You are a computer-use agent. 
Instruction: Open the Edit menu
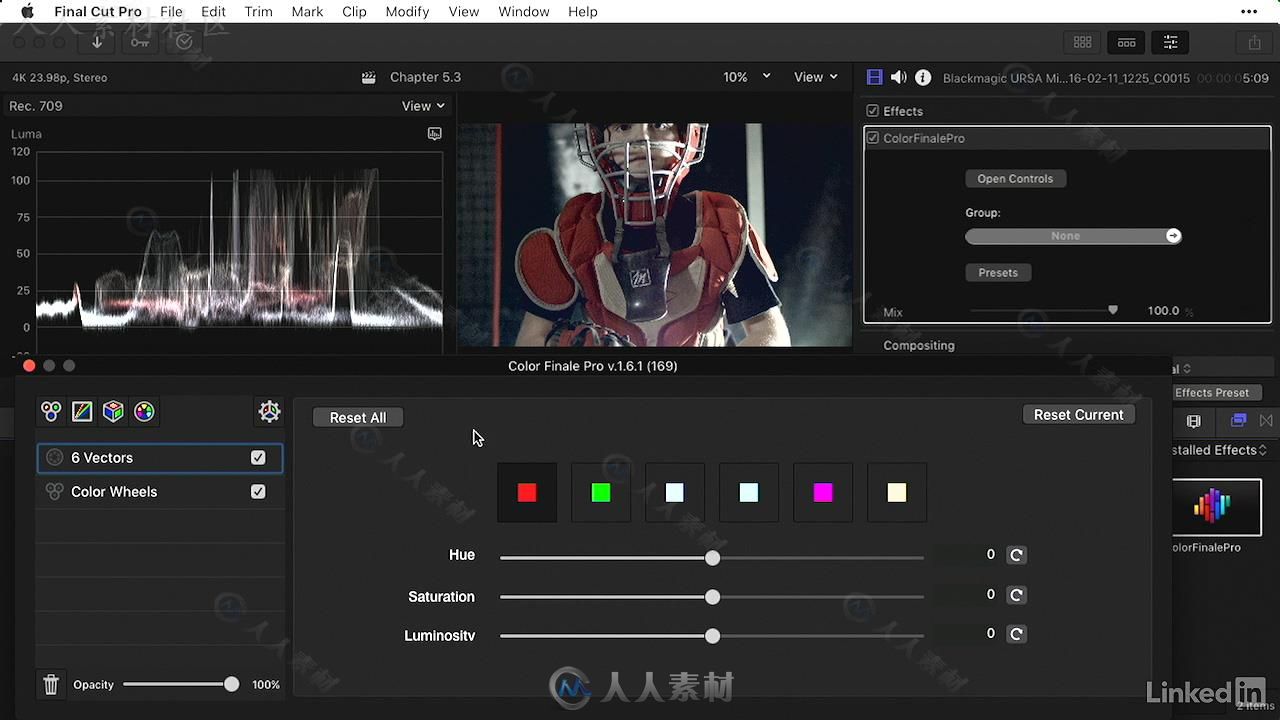(x=213, y=11)
